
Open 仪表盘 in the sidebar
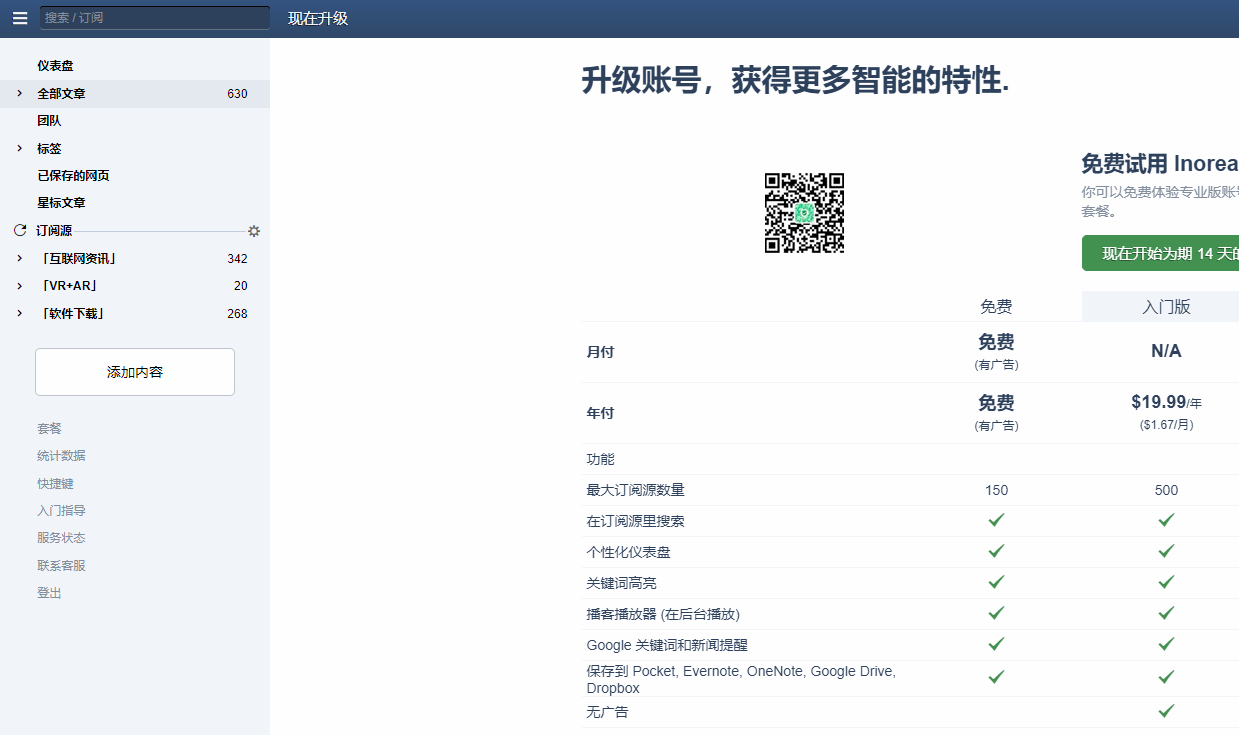[x=55, y=66]
